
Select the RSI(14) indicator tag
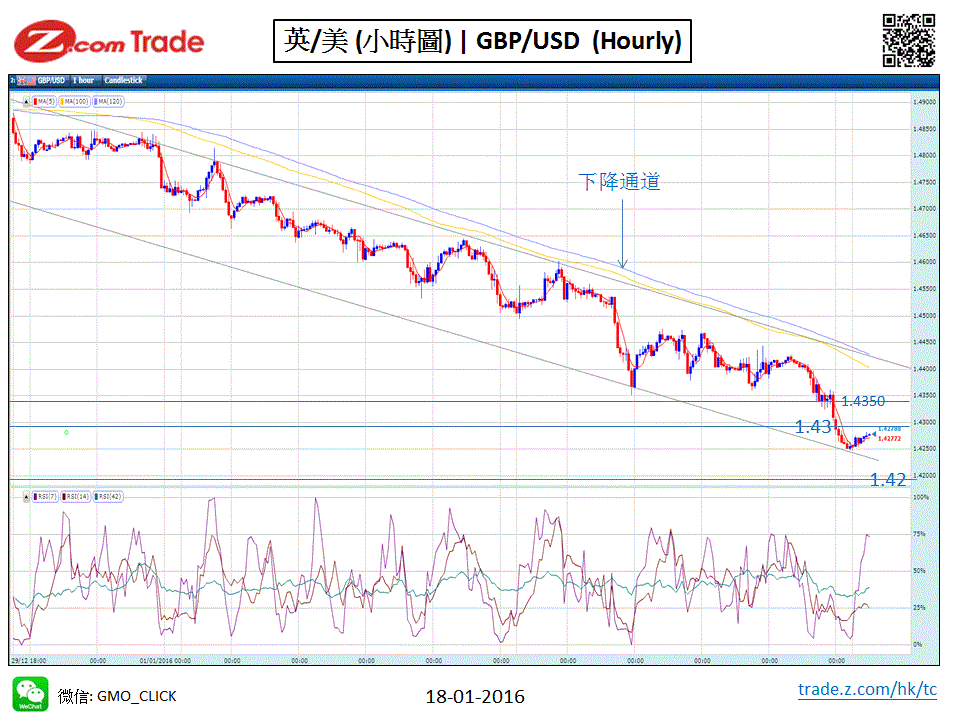(x=76, y=497)
